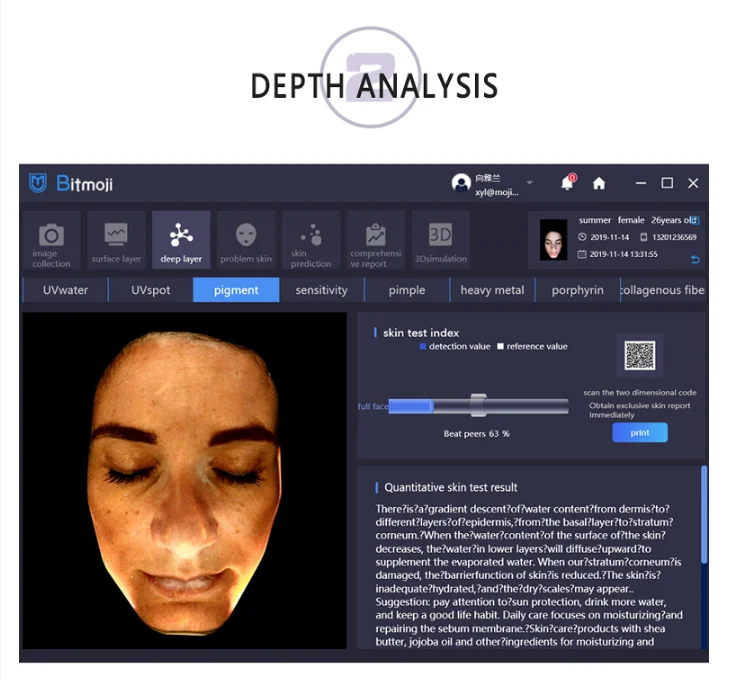Select the deep layer analysis icon
The width and height of the screenshot is (732, 681).
[x=181, y=240]
